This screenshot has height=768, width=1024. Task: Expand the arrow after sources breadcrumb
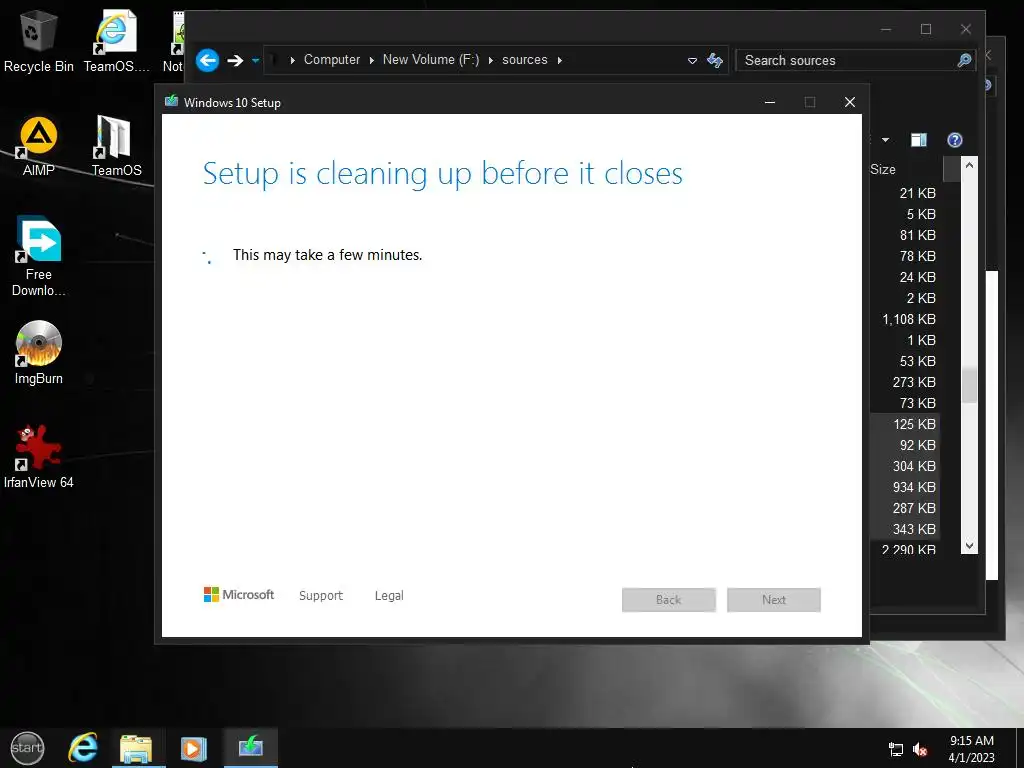pos(560,60)
